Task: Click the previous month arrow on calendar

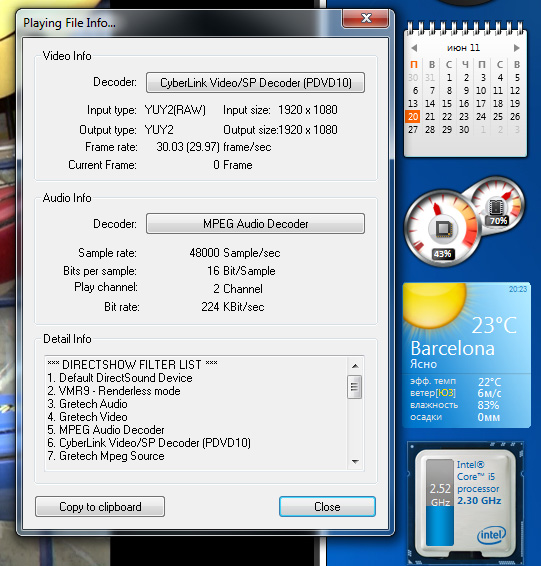Action: point(414,48)
